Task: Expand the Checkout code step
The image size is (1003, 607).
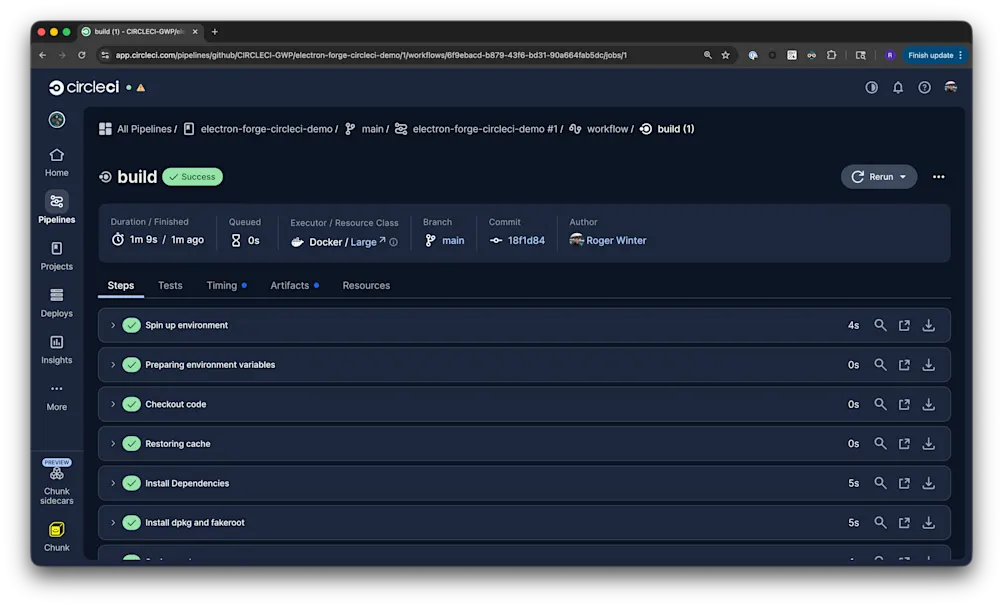Action: [x=113, y=404]
